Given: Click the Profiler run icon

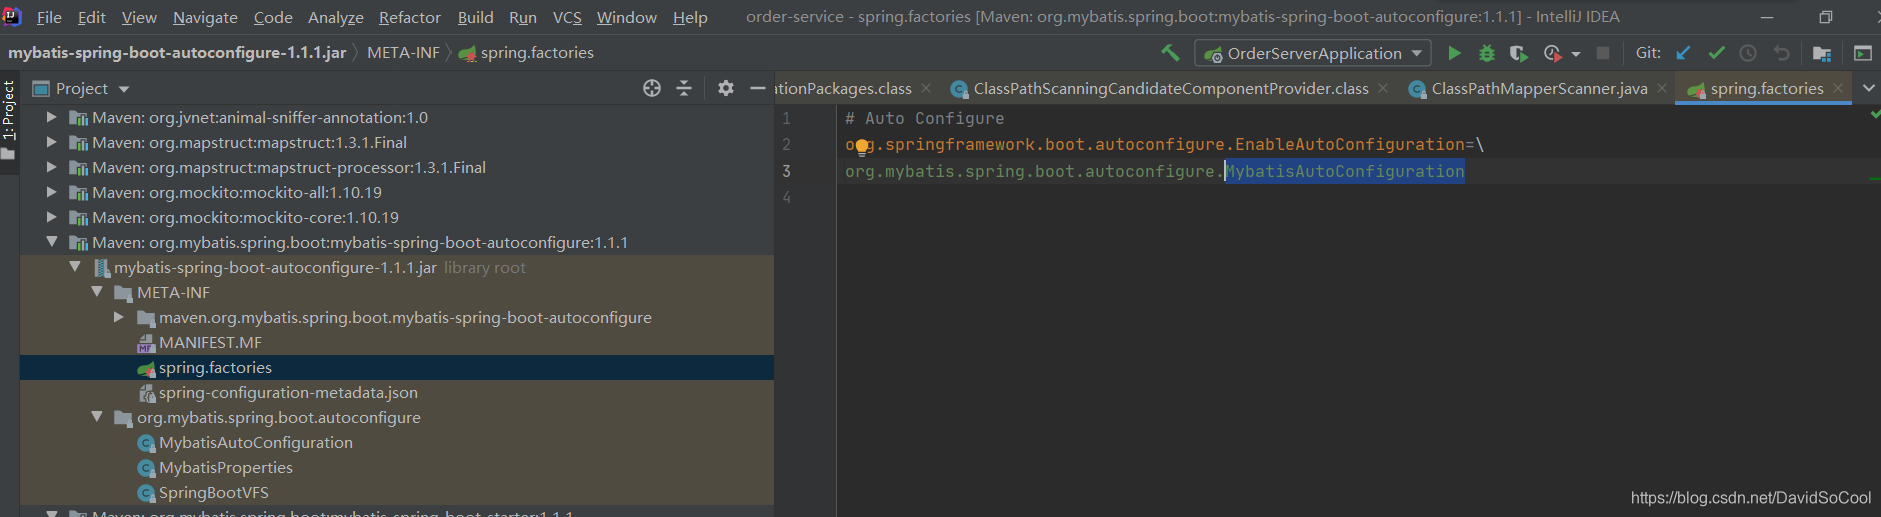Looking at the screenshot, I should pos(1552,53).
